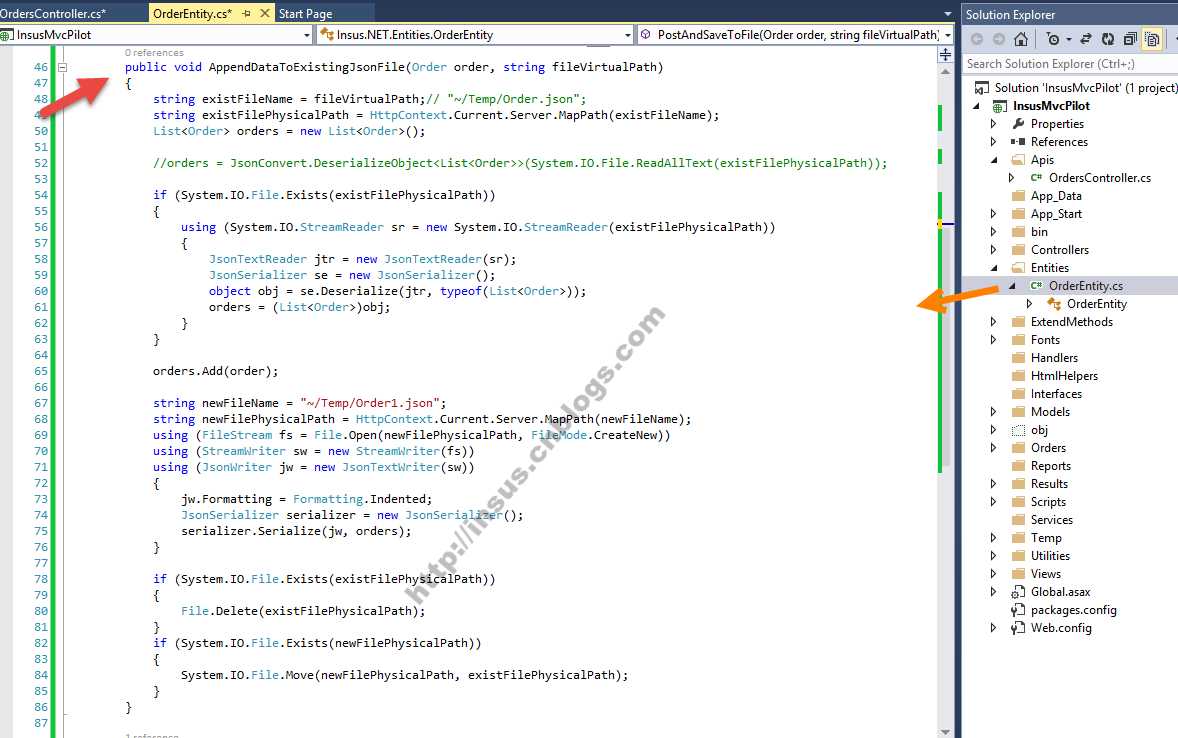
Task: Select the App_Data folder
Action: coord(1056,196)
